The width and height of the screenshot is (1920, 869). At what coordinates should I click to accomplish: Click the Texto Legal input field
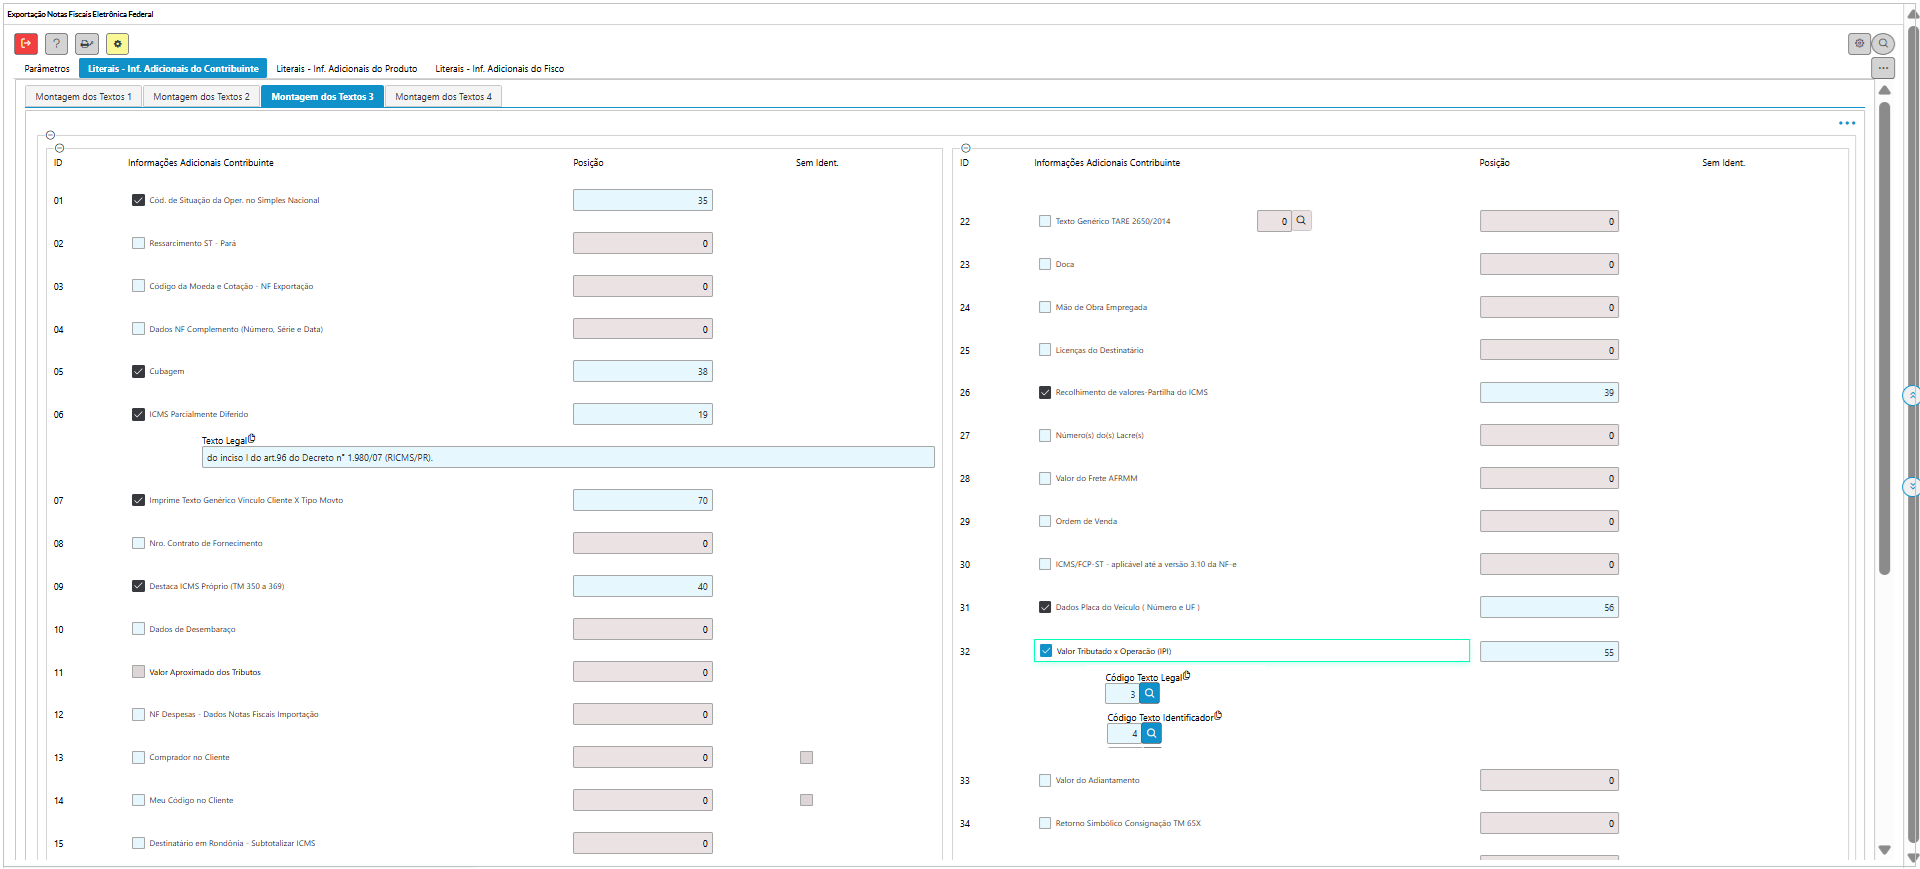567,458
